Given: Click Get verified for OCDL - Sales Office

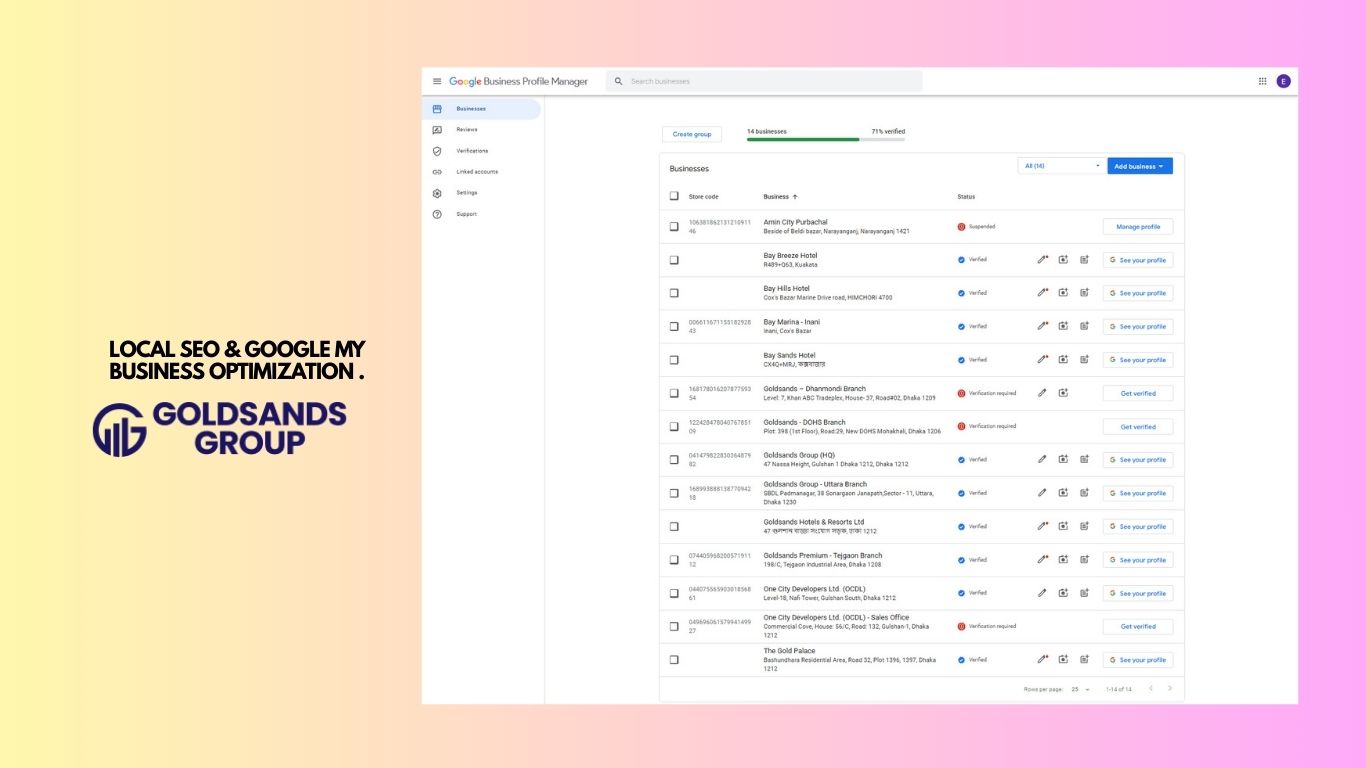Looking at the screenshot, I should (1138, 627).
